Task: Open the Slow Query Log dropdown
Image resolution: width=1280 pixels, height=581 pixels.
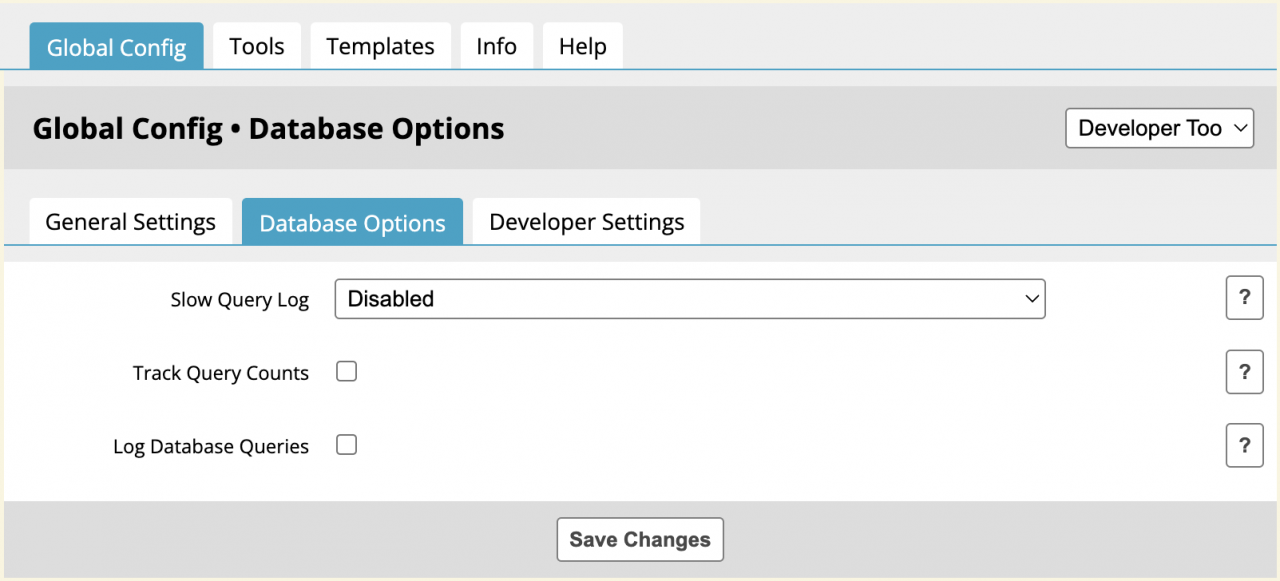Action: tap(689, 299)
